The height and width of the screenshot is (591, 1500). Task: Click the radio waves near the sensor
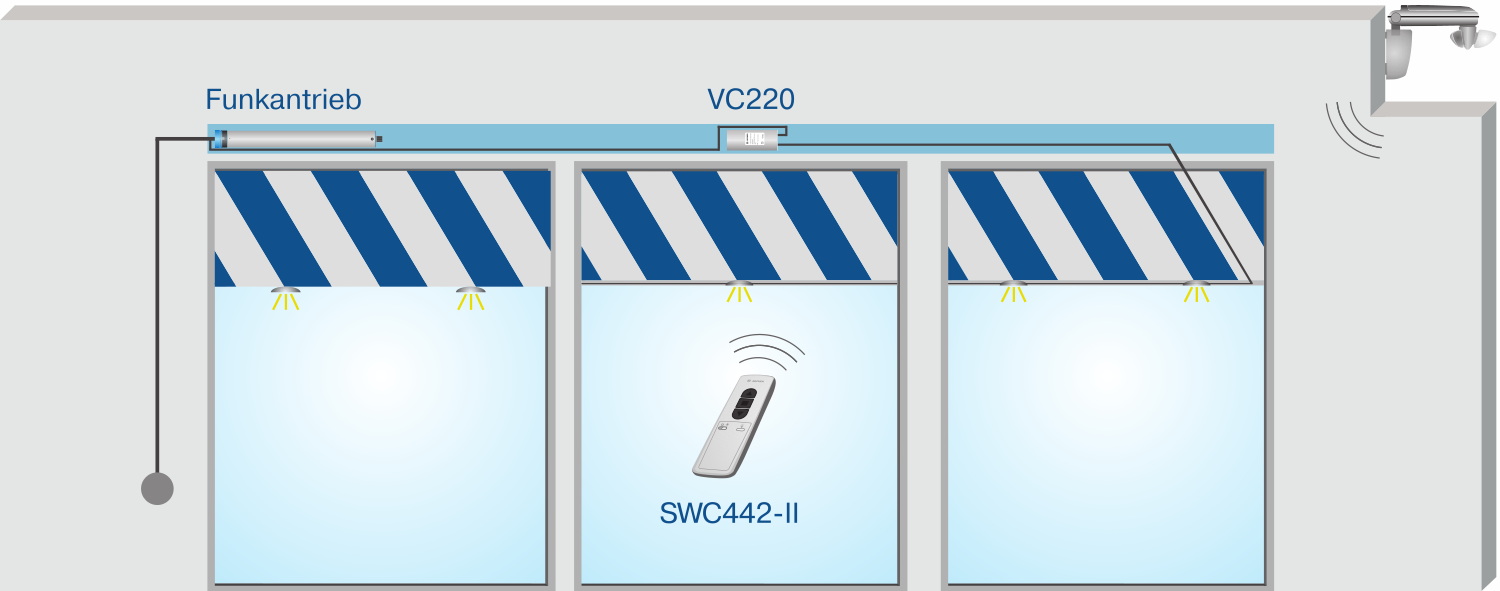click(x=1354, y=128)
